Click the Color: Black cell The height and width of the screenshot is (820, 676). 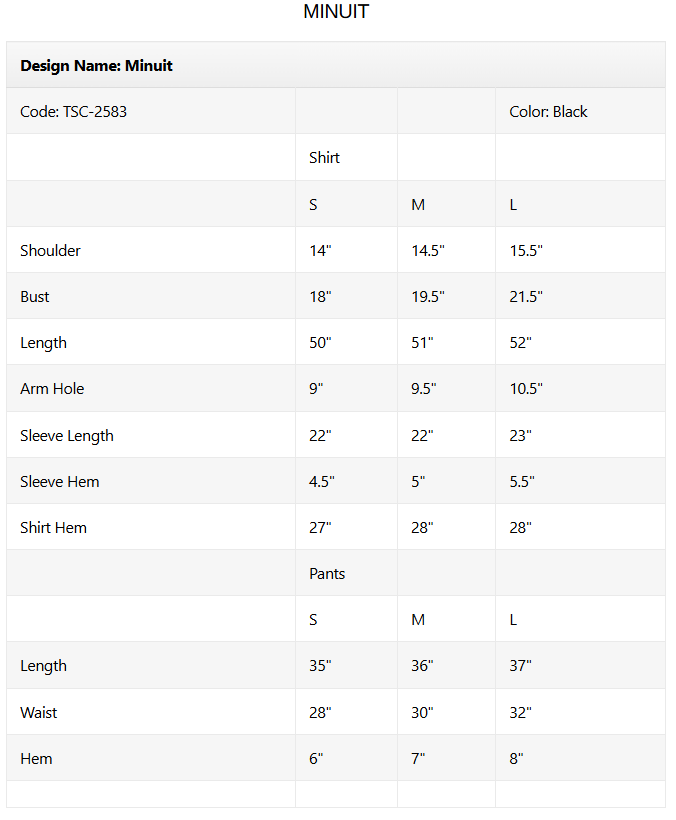pyautogui.click(x=548, y=112)
